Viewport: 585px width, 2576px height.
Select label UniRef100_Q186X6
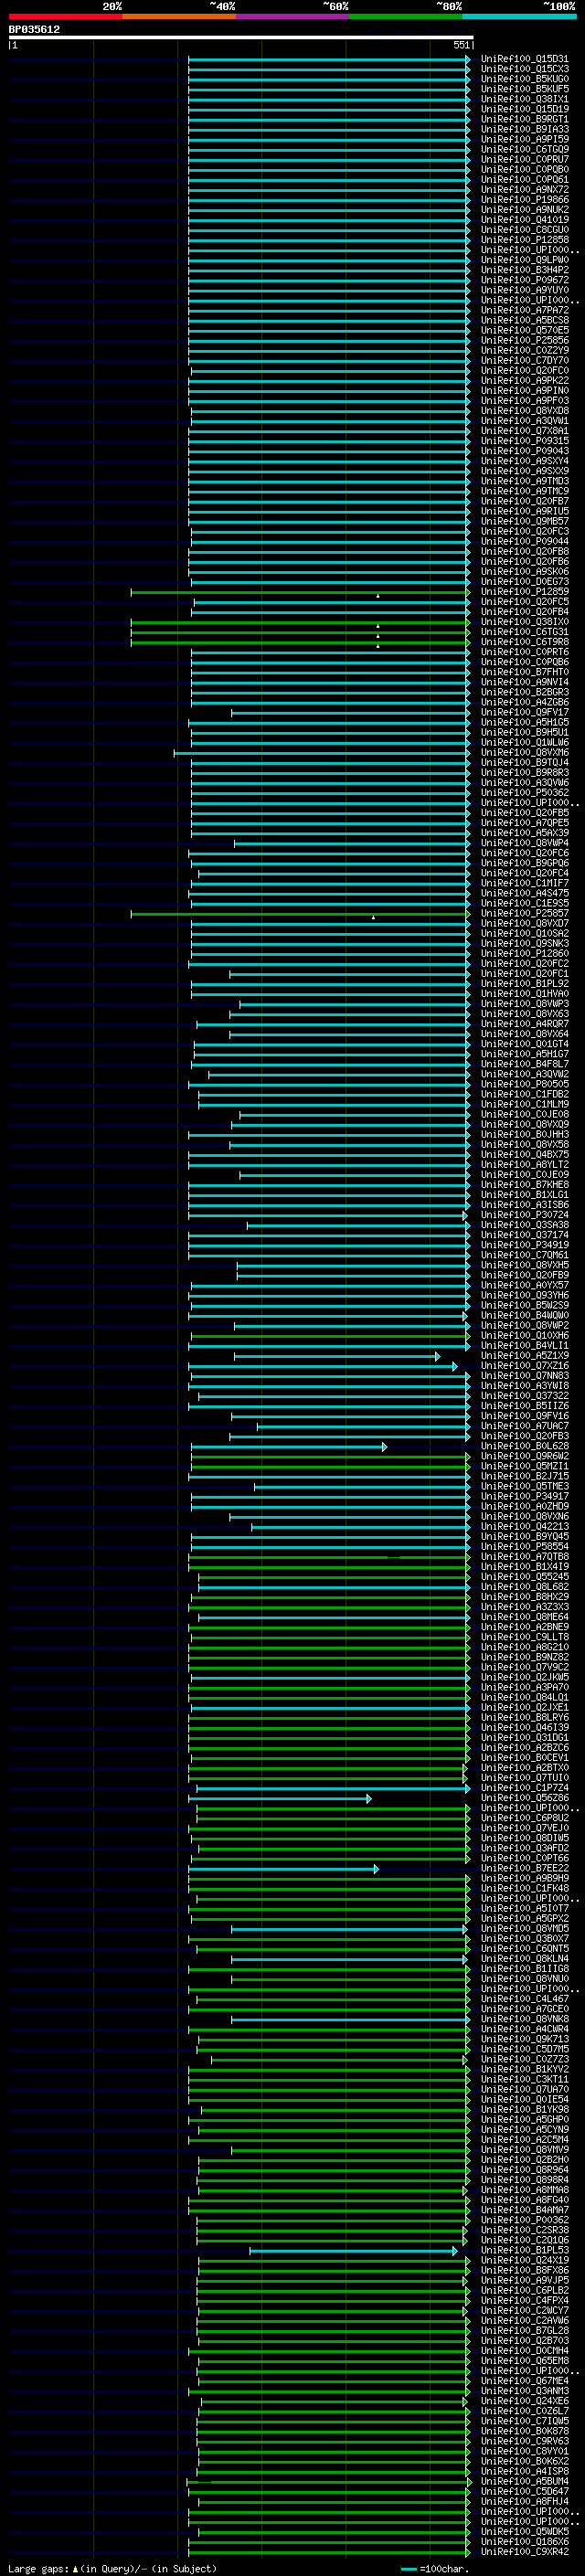pyautogui.click(x=524, y=2541)
